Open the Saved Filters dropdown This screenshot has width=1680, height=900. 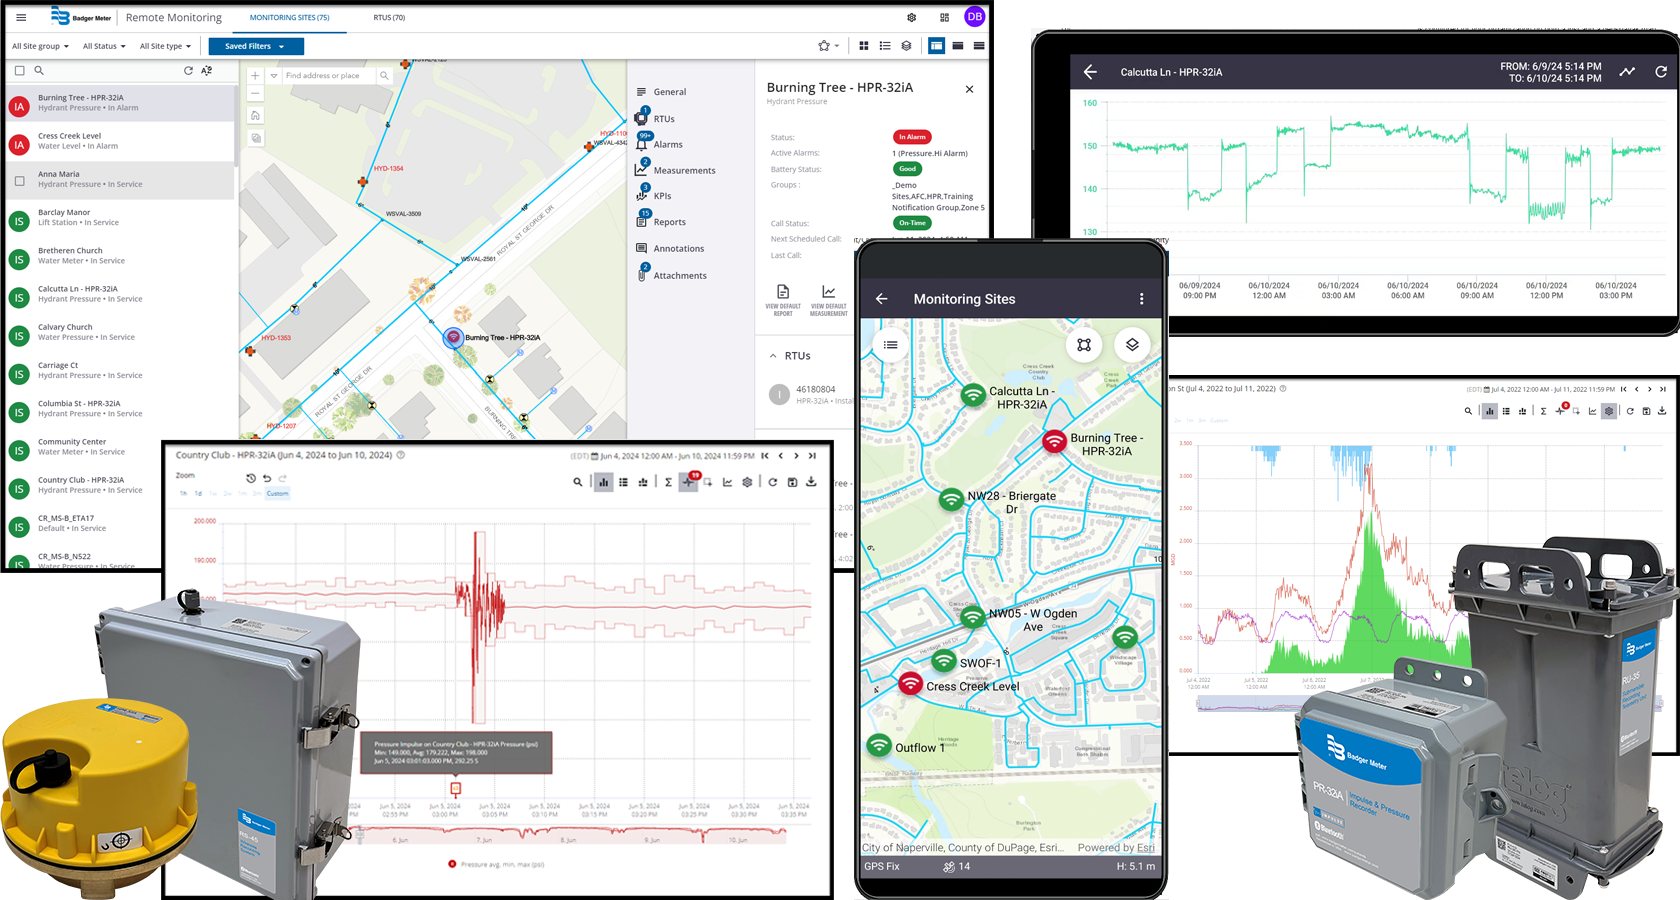click(256, 46)
